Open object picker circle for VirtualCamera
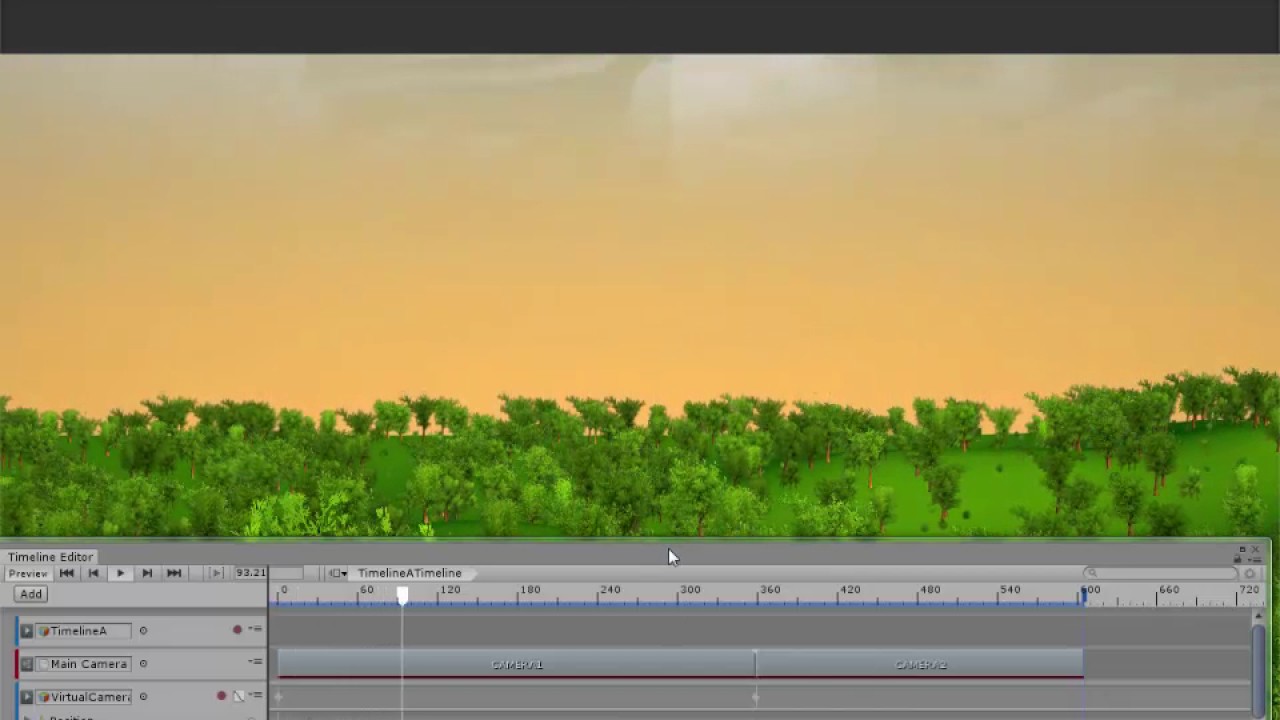 pos(143,697)
